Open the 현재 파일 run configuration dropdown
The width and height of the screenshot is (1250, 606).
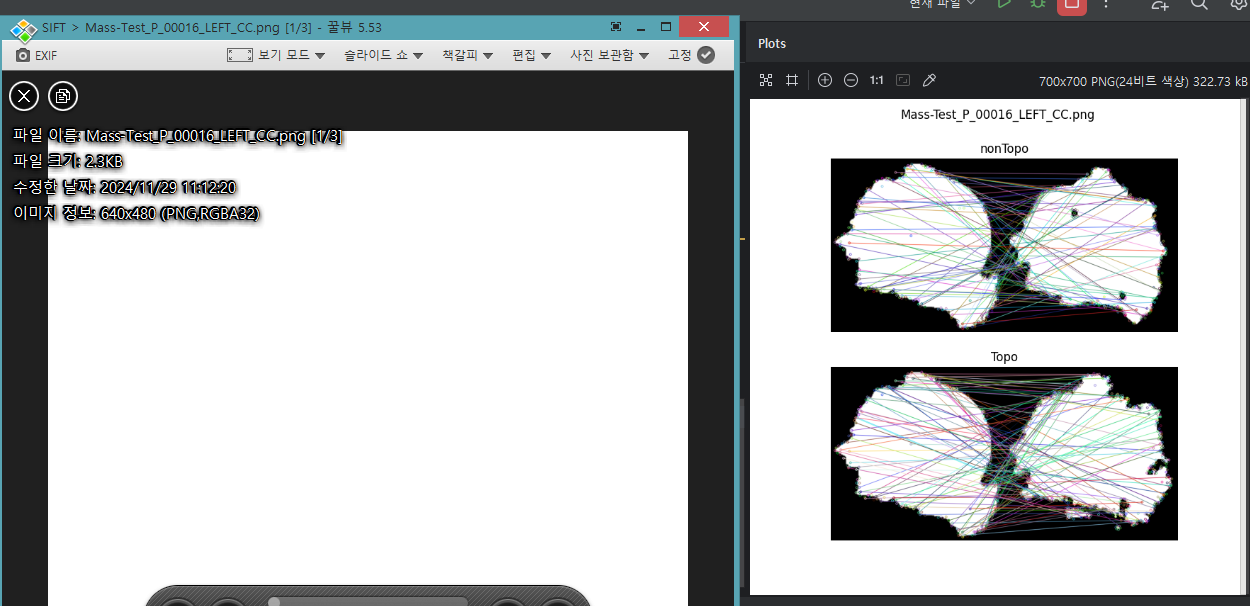pos(942,4)
